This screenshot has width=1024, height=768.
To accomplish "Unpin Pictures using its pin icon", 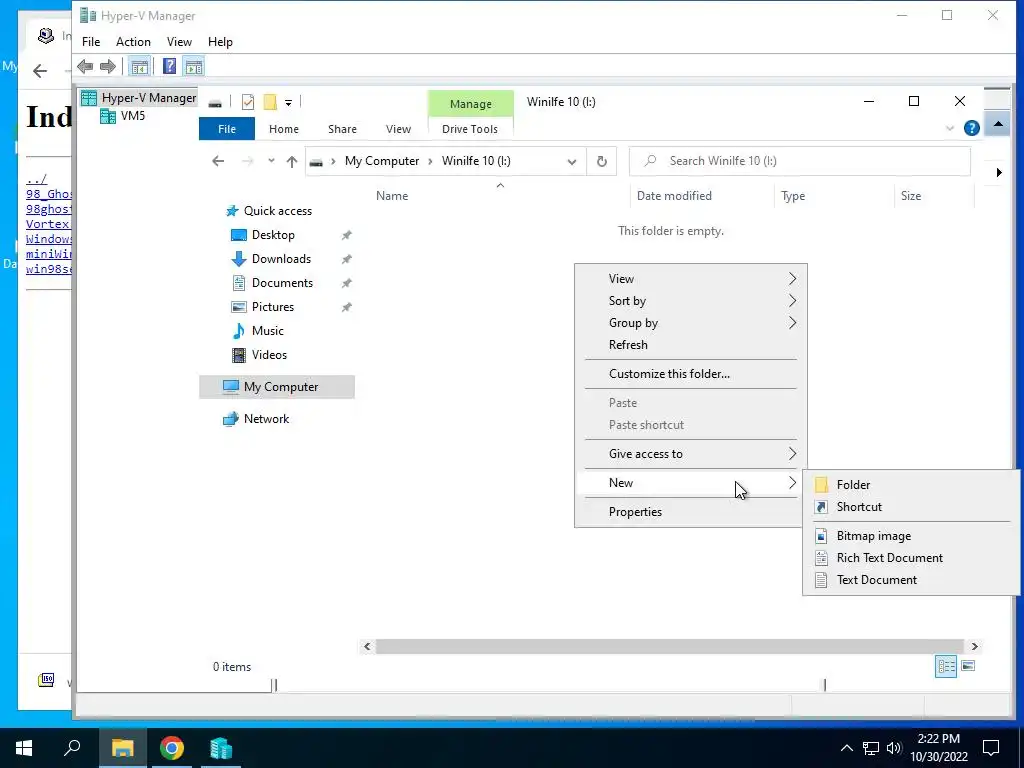I will click(347, 307).
